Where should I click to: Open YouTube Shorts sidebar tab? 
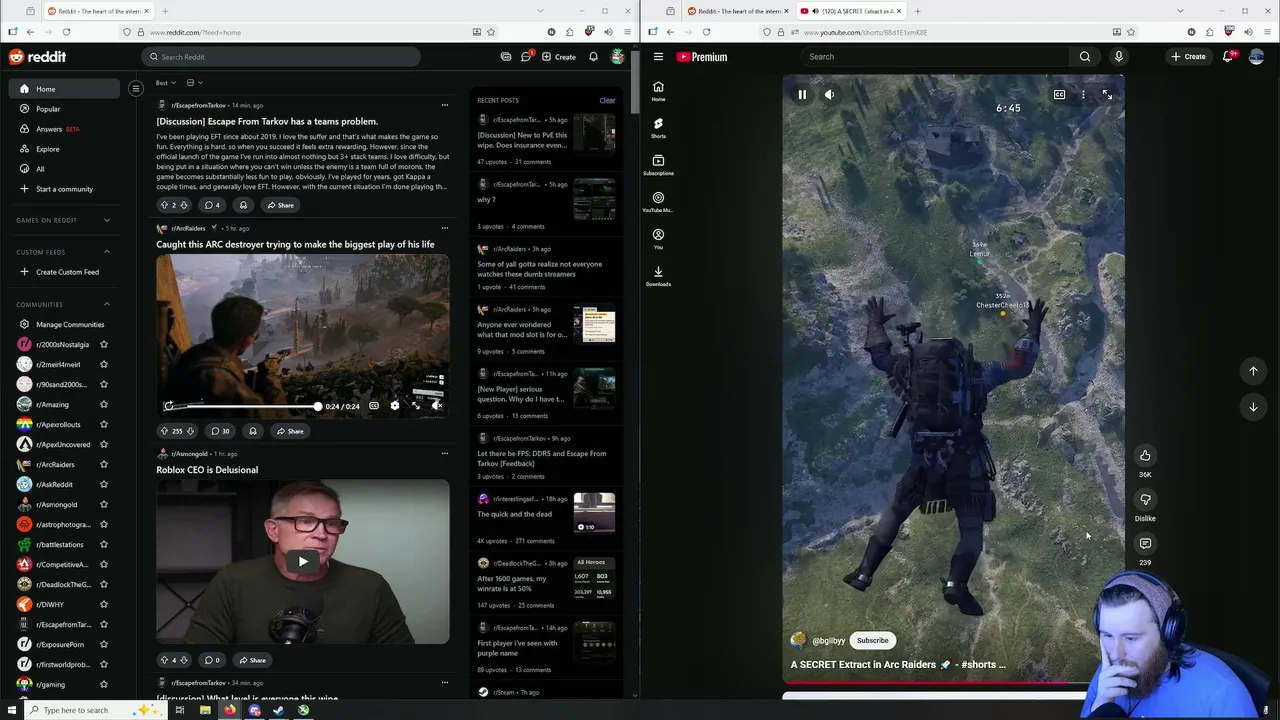[x=658, y=128]
